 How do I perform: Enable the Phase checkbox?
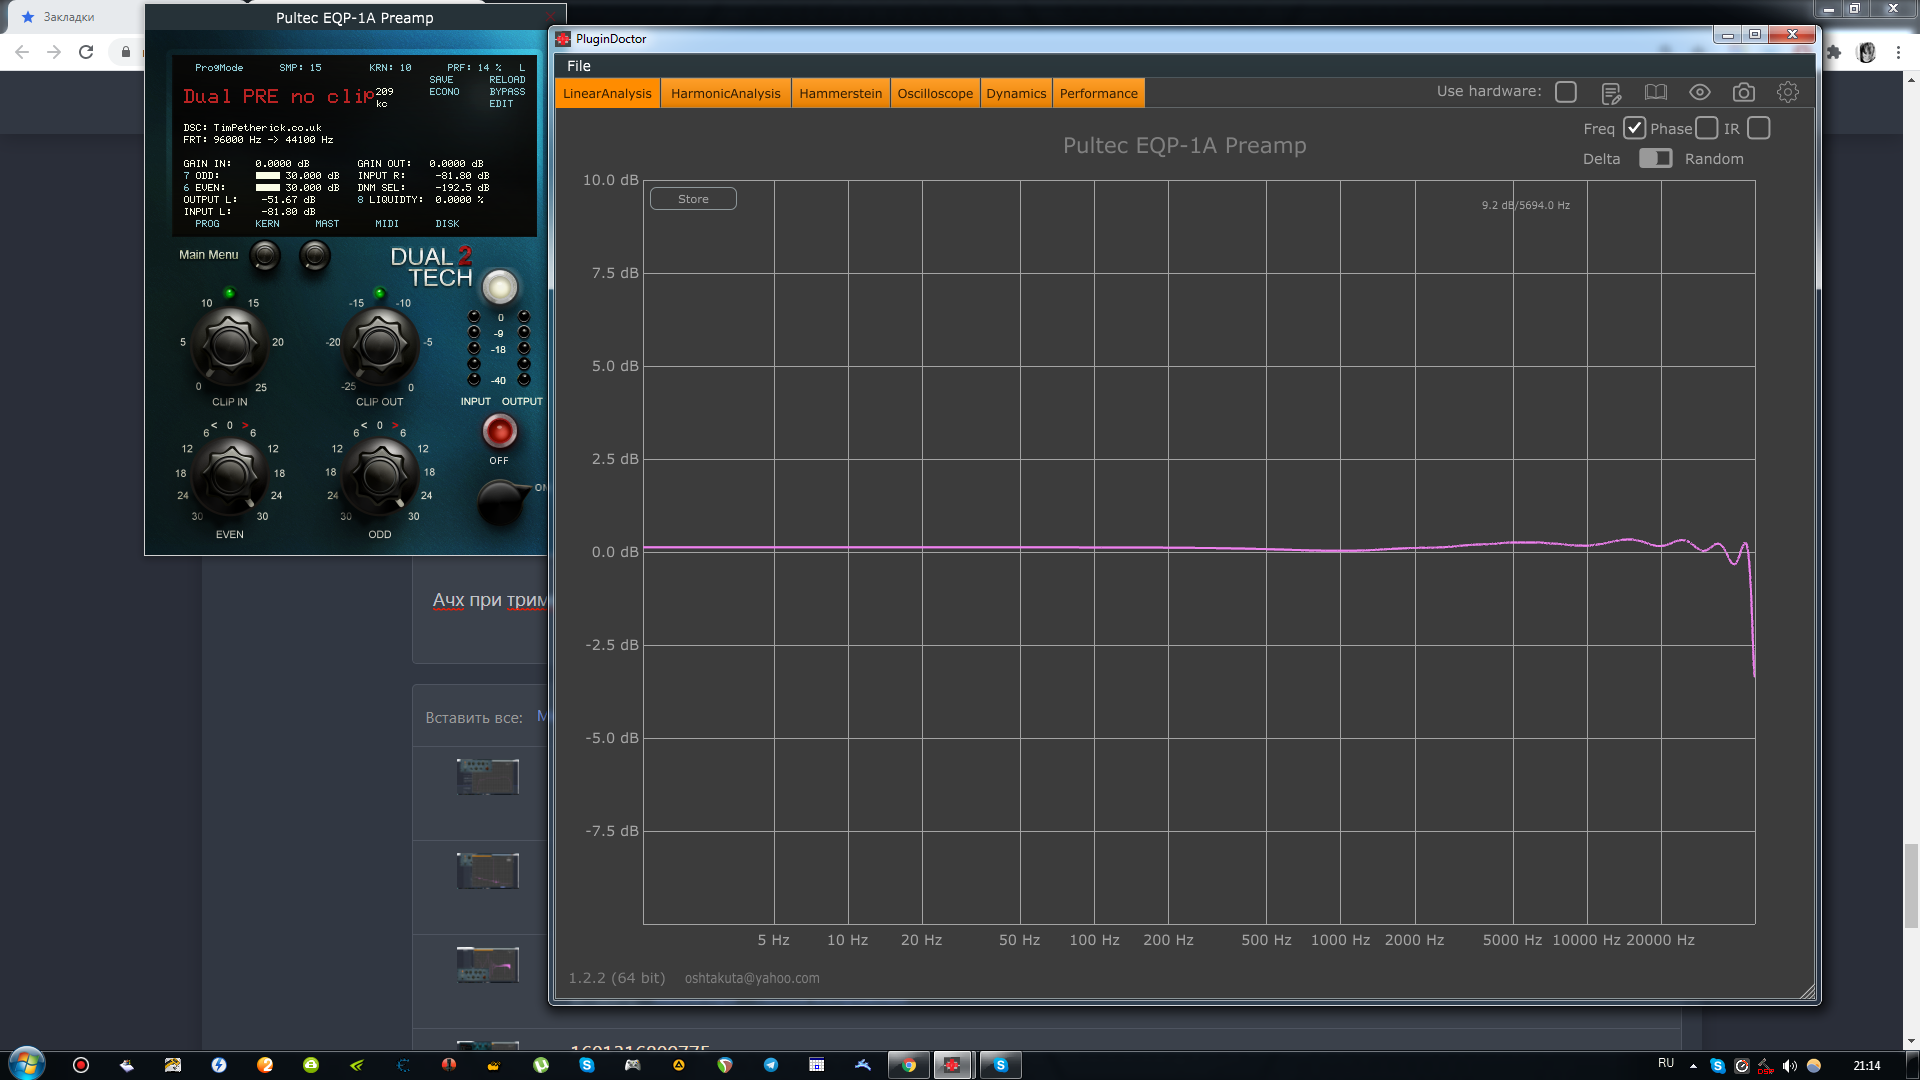[1707, 128]
